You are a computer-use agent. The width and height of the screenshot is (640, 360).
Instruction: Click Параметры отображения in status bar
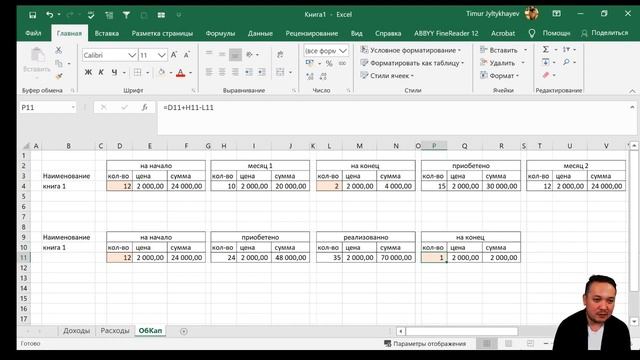coord(424,344)
